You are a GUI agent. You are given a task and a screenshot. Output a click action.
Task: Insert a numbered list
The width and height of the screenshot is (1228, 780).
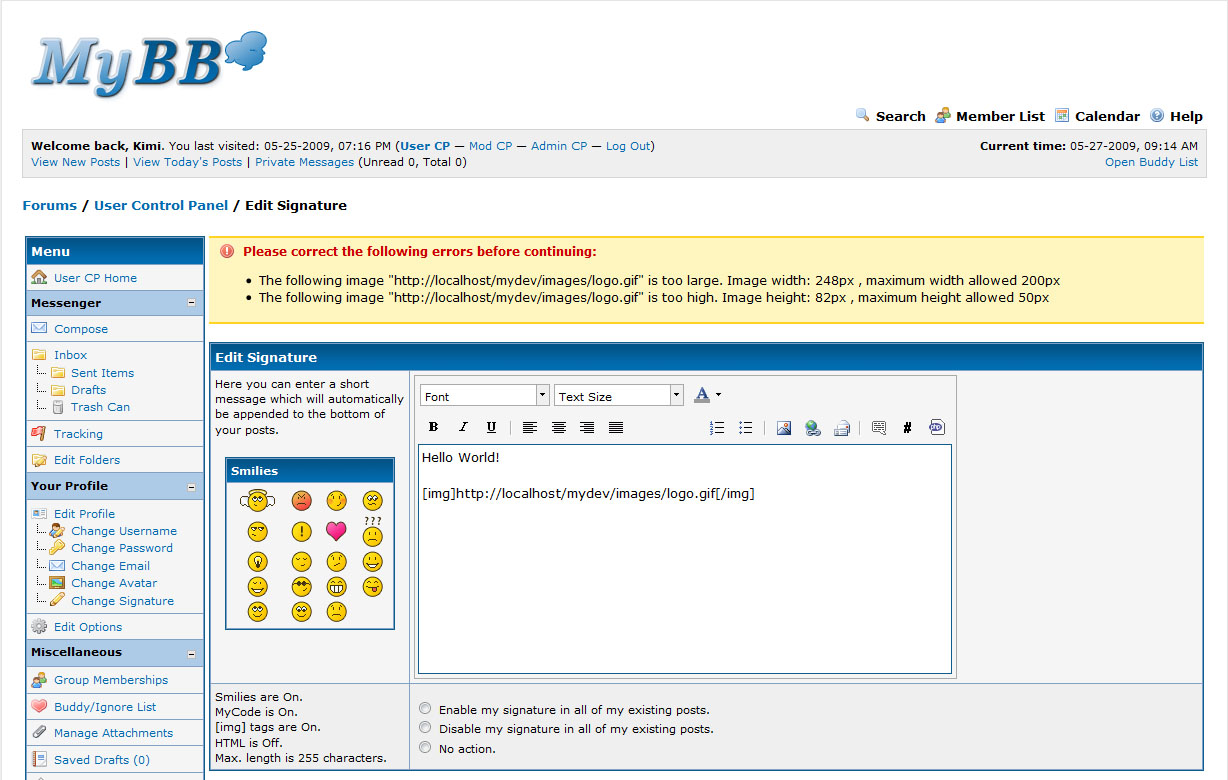716,427
